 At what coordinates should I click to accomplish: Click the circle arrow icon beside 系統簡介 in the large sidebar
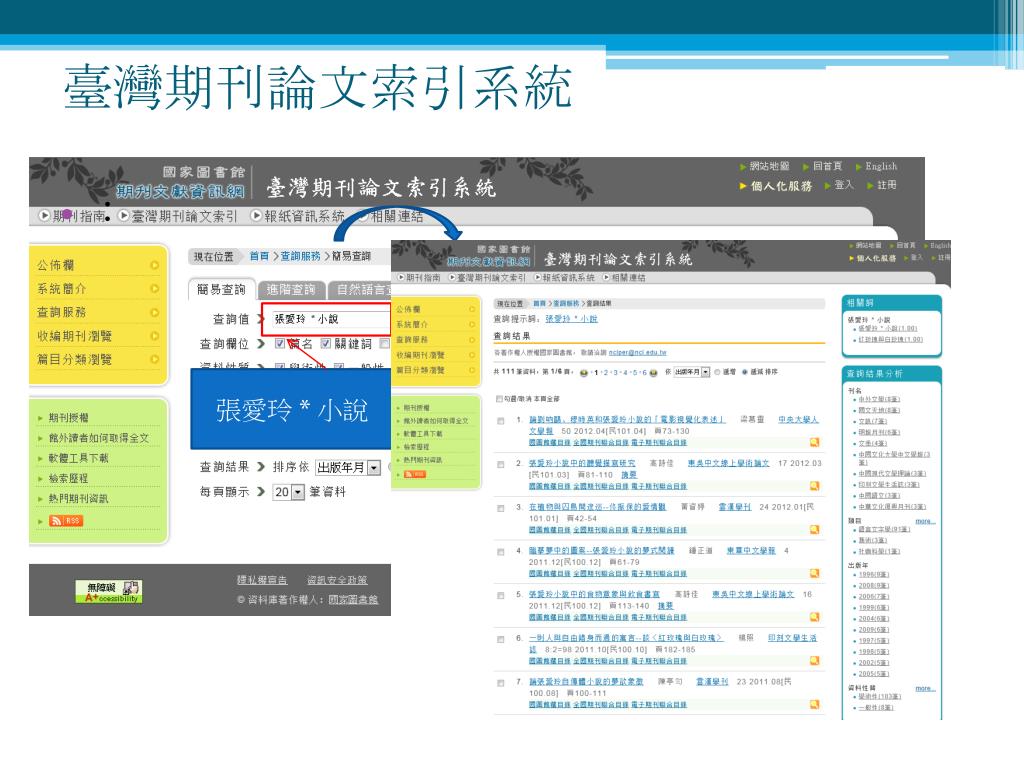[155, 289]
